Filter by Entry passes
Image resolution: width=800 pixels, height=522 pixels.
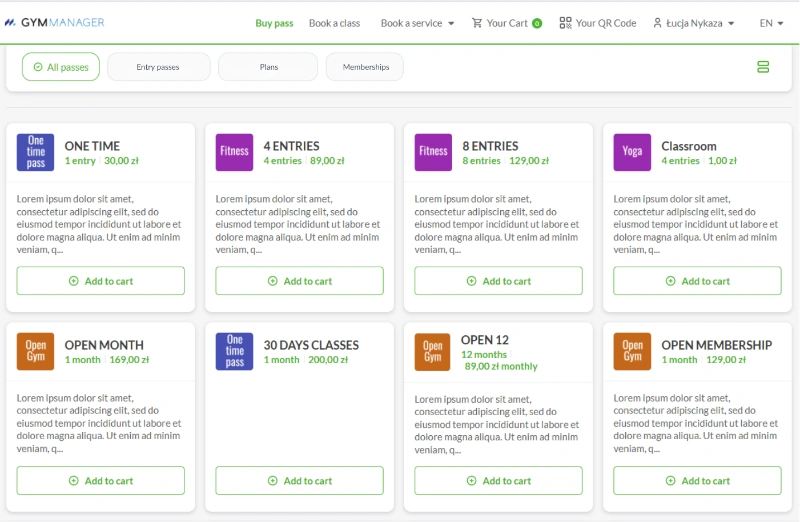pos(158,67)
